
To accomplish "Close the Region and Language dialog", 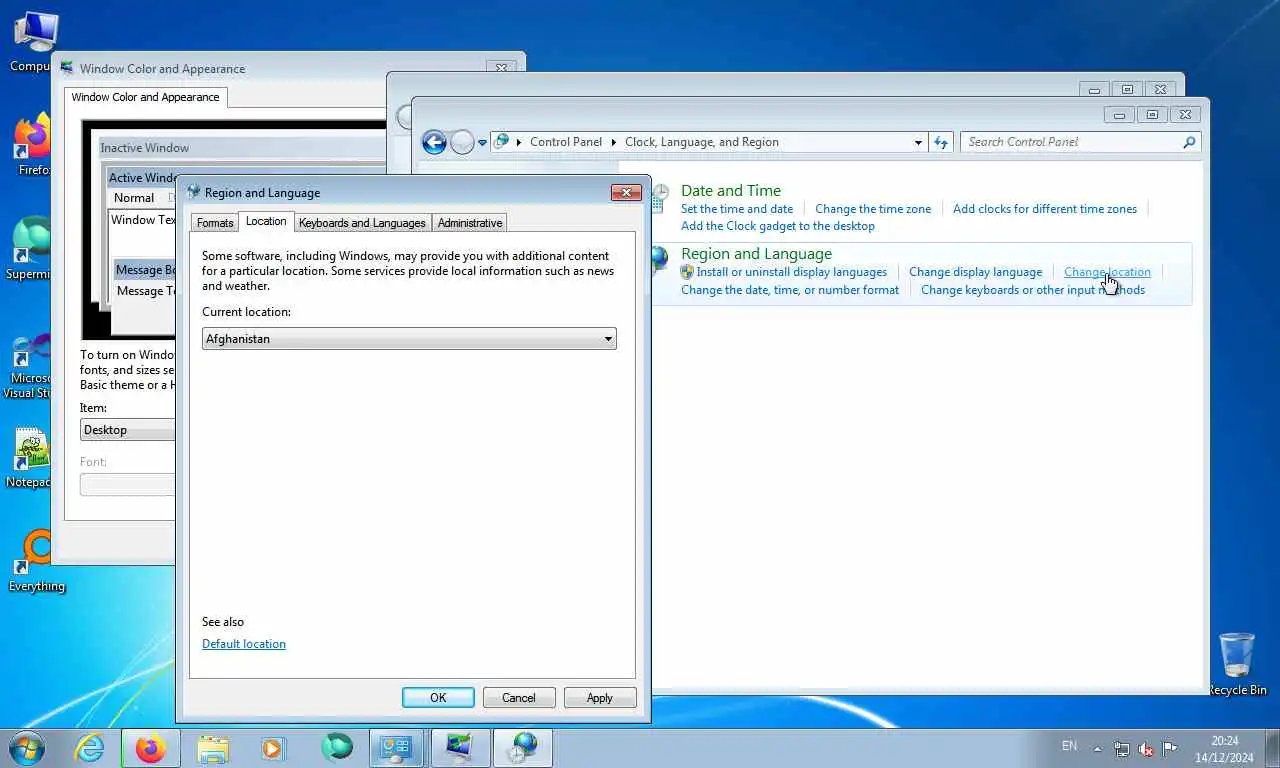I will point(626,193).
